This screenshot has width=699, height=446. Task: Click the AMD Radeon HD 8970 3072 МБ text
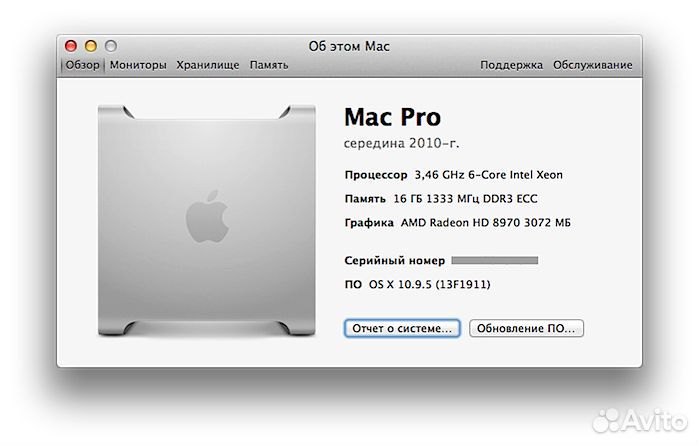click(485, 223)
